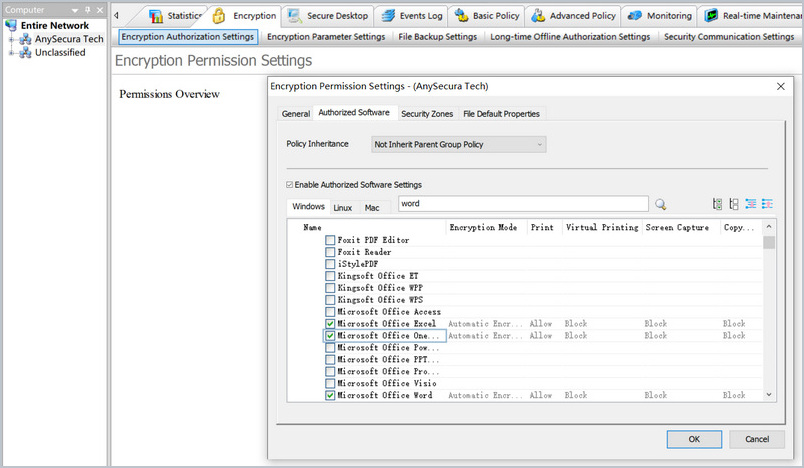This screenshot has width=804, height=468.
Task: Click the Unclassified group icon
Action: (25, 52)
